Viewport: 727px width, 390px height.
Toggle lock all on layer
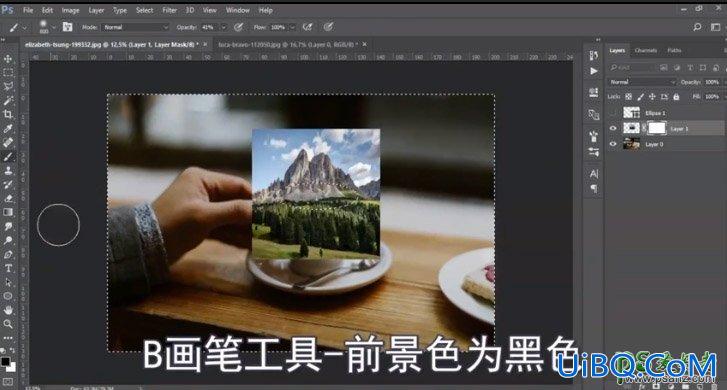[x=676, y=96]
